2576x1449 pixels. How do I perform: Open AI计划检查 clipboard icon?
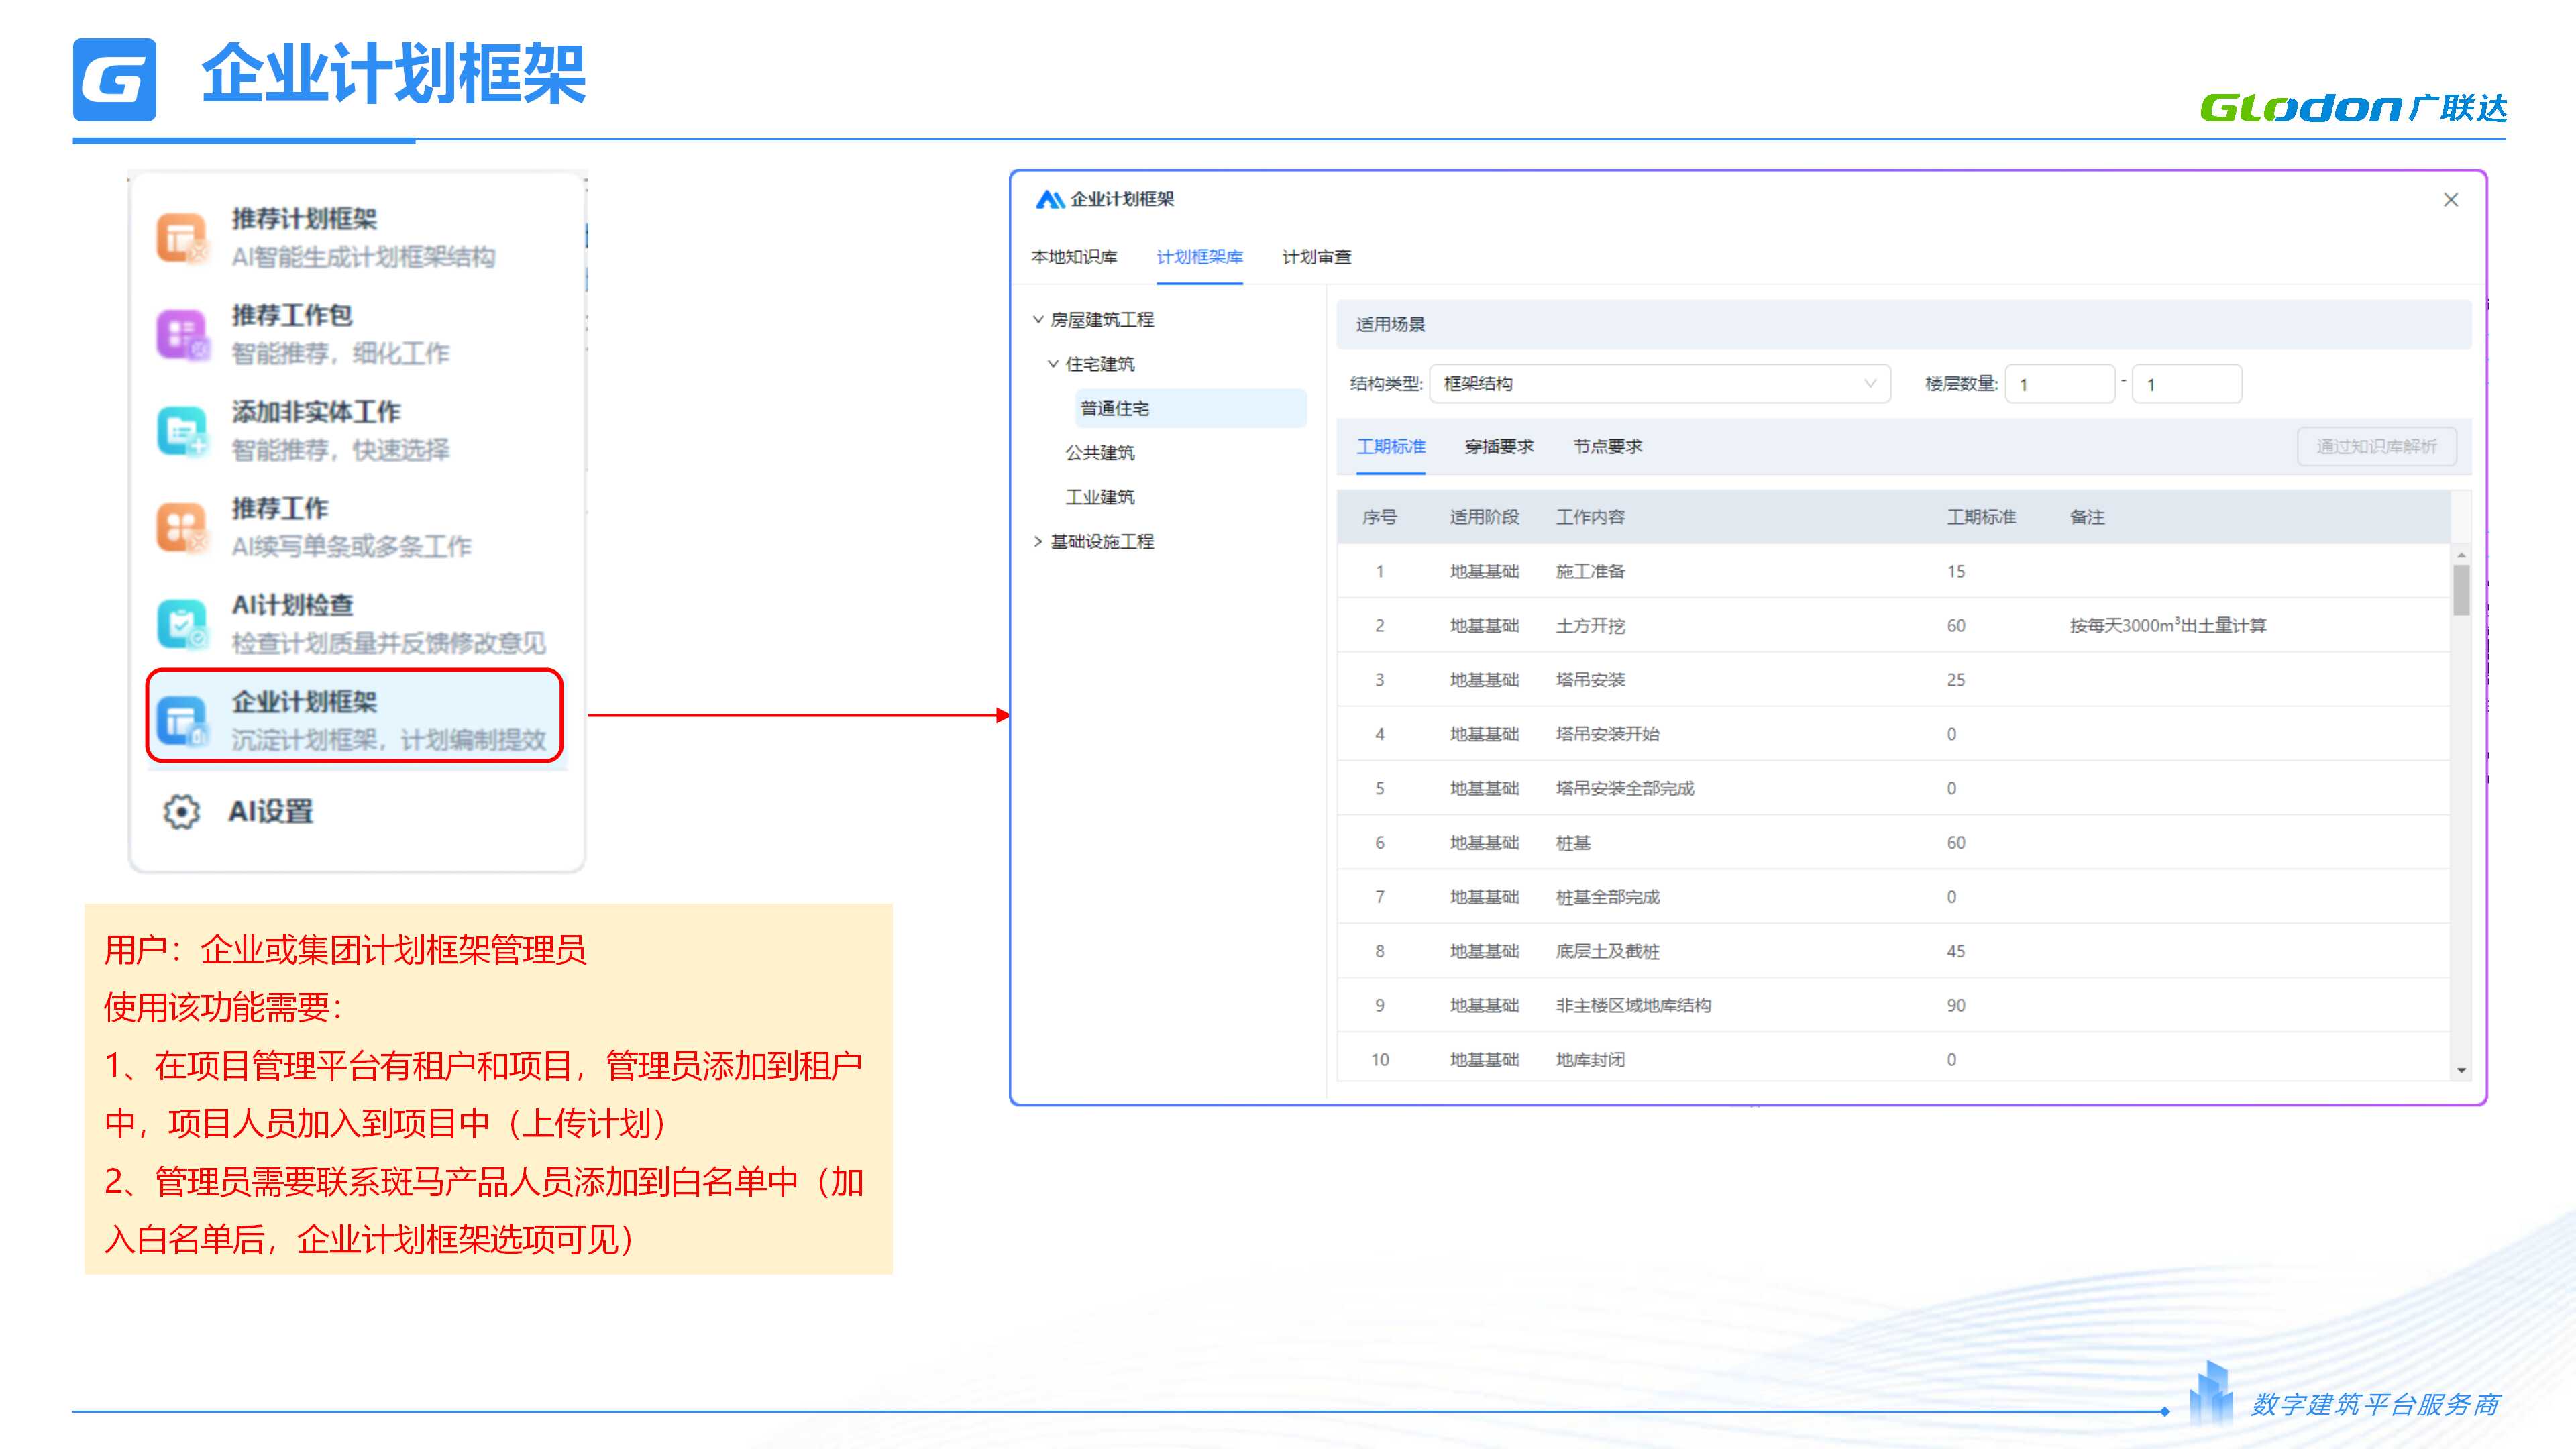(x=181, y=624)
